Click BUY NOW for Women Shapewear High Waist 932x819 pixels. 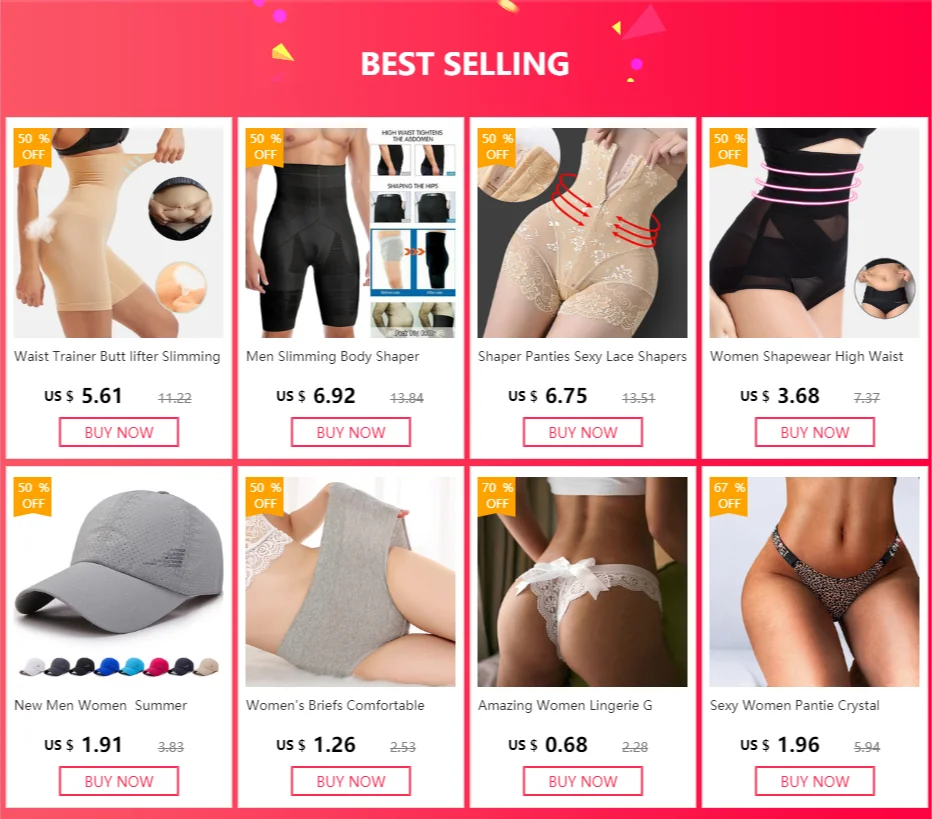[815, 432]
